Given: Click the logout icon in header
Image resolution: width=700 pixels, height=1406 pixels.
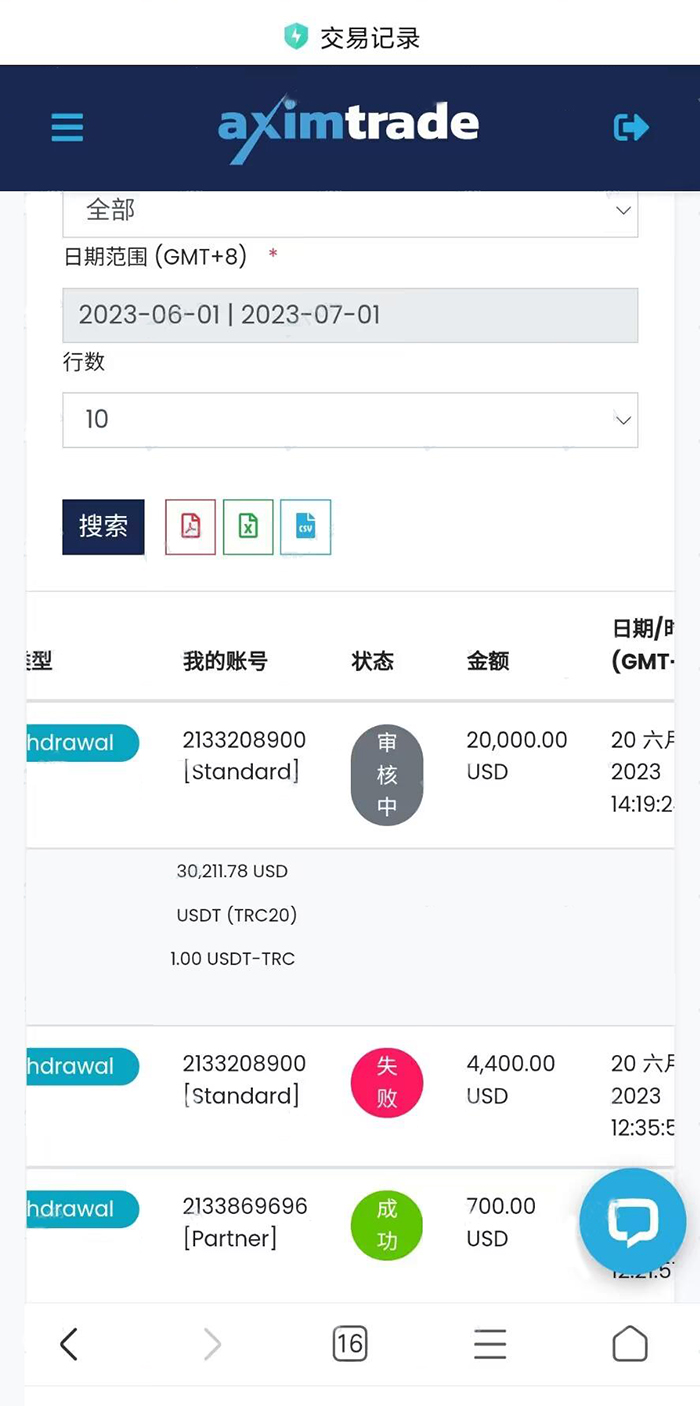Looking at the screenshot, I should [631, 127].
